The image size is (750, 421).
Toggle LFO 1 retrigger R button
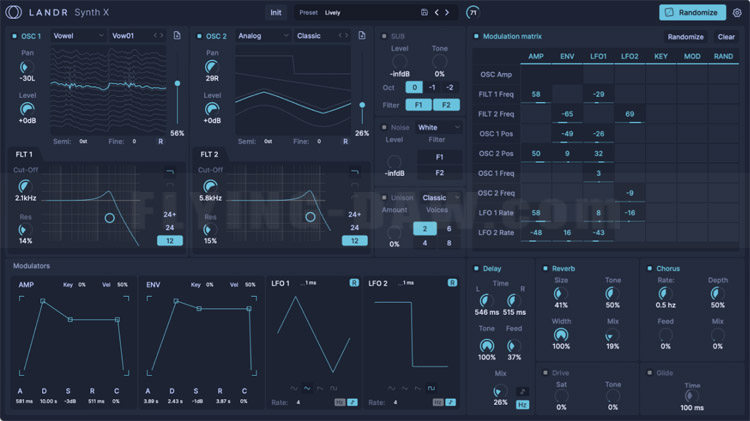tap(354, 283)
